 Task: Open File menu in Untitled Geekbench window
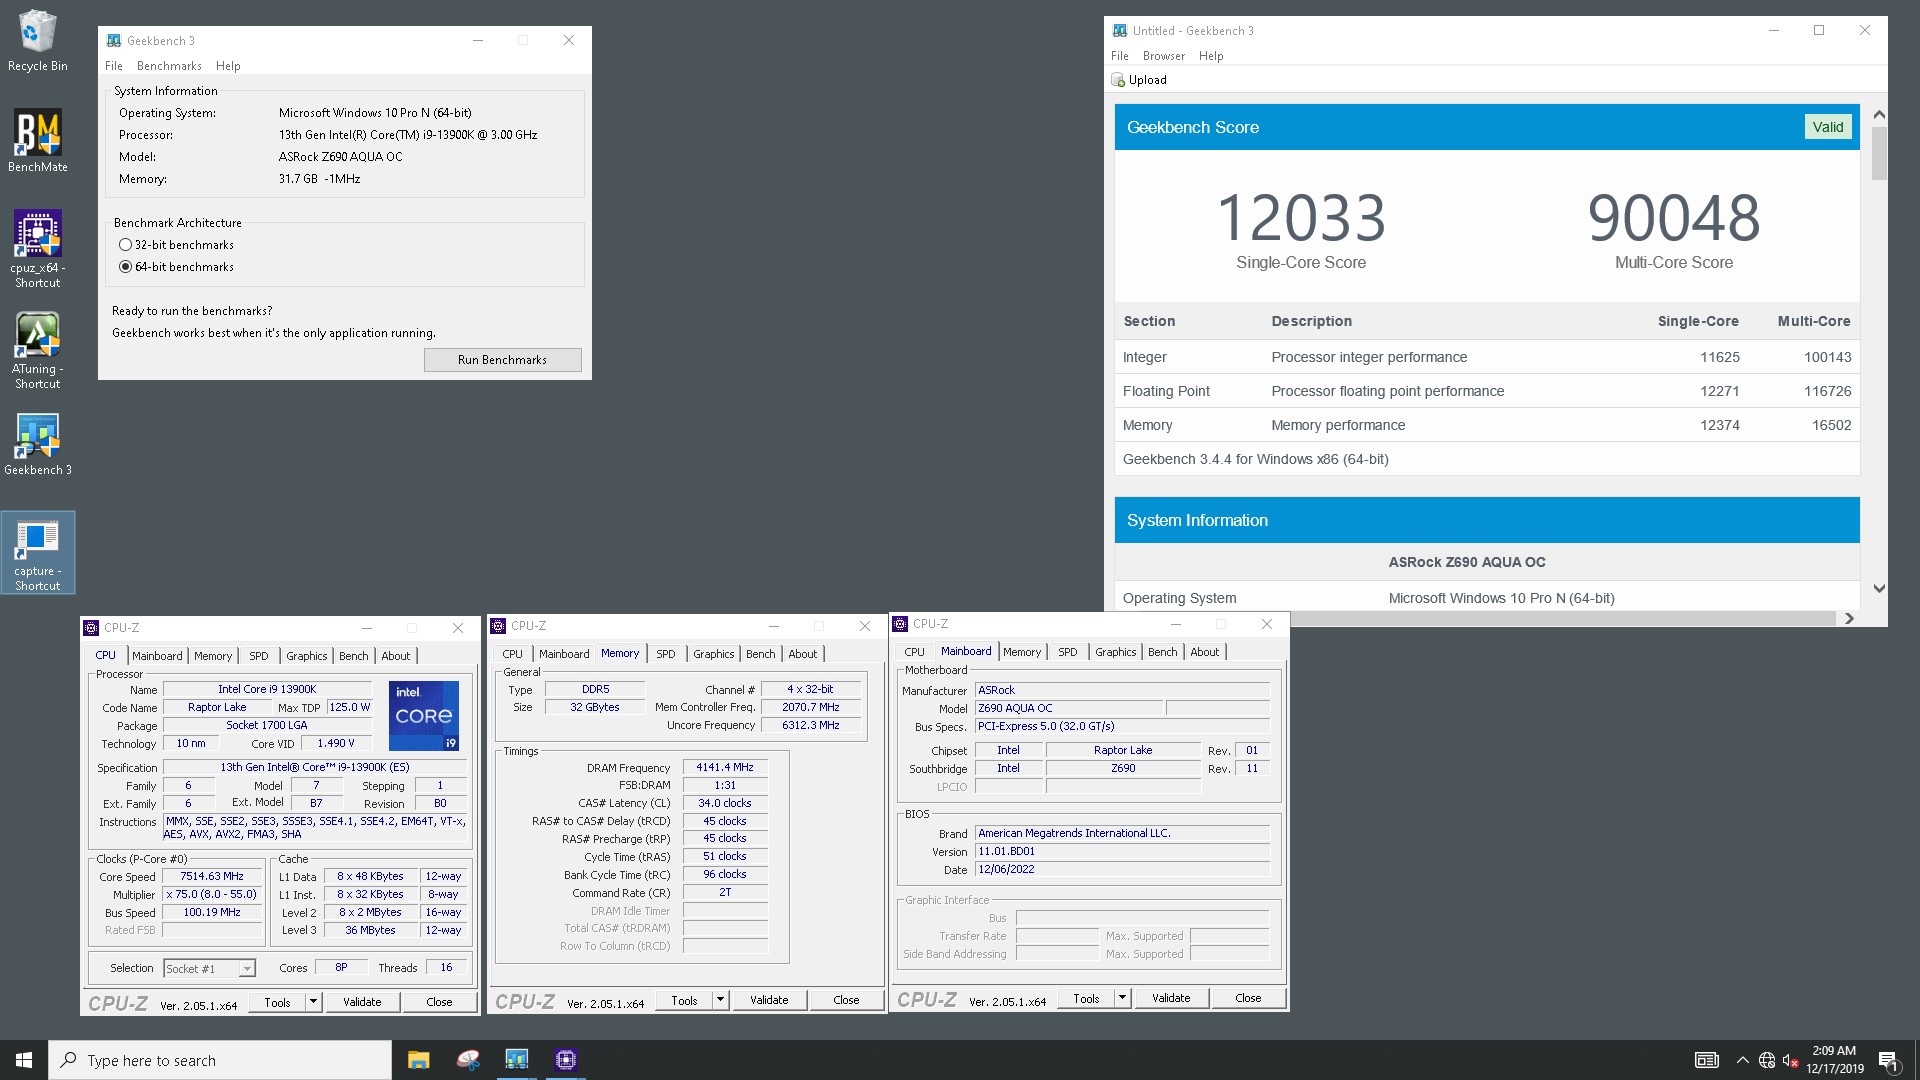1120,56
